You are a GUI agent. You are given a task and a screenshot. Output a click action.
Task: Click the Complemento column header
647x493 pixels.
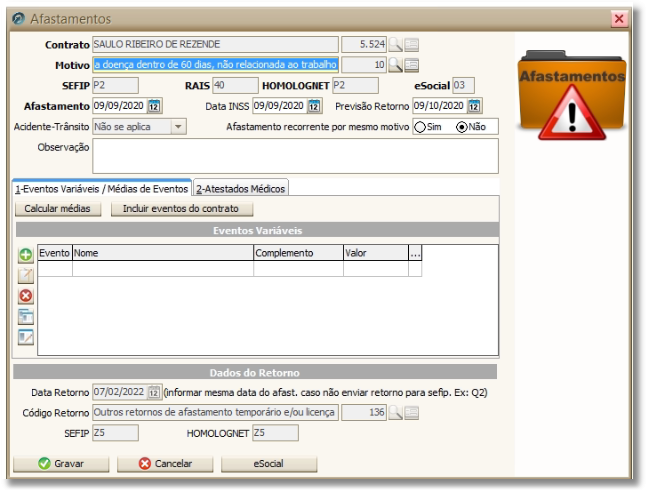298,253
